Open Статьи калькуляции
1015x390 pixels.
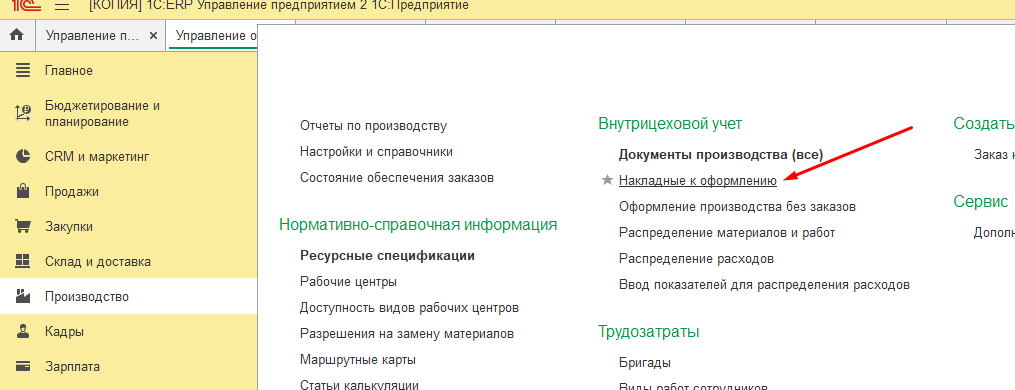359,384
